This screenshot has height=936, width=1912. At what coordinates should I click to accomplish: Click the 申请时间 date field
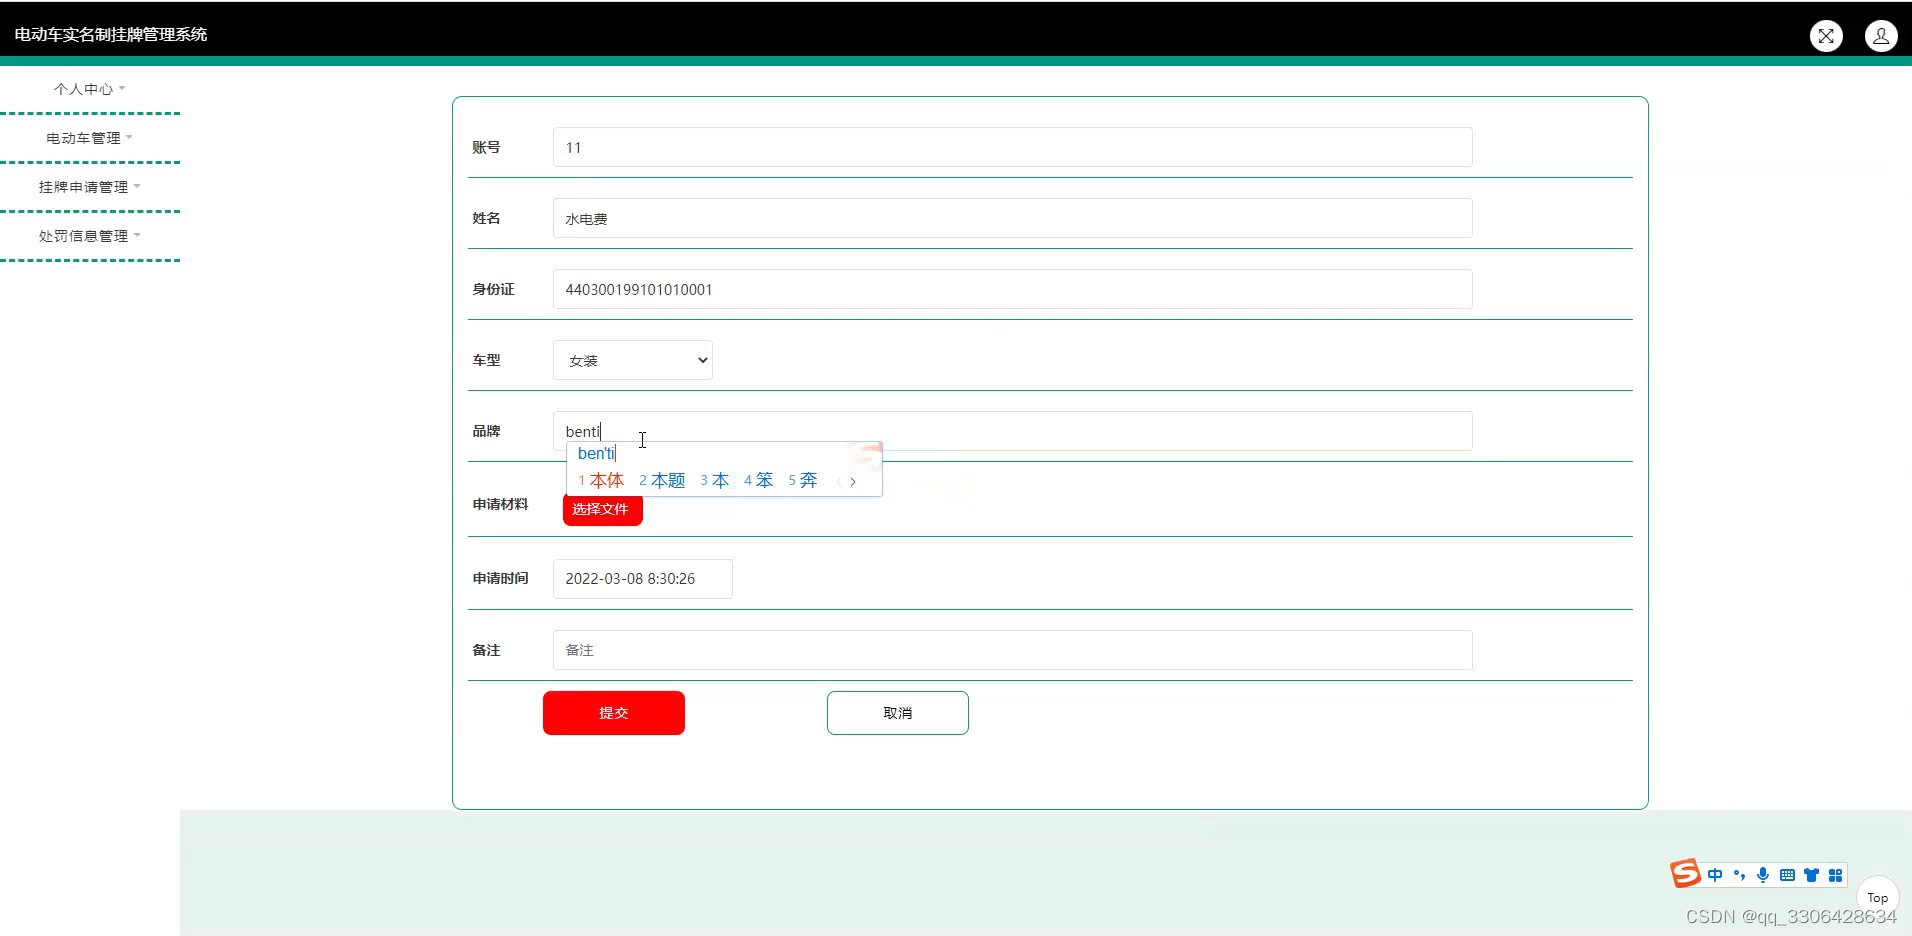pyautogui.click(x=643, y=578)
